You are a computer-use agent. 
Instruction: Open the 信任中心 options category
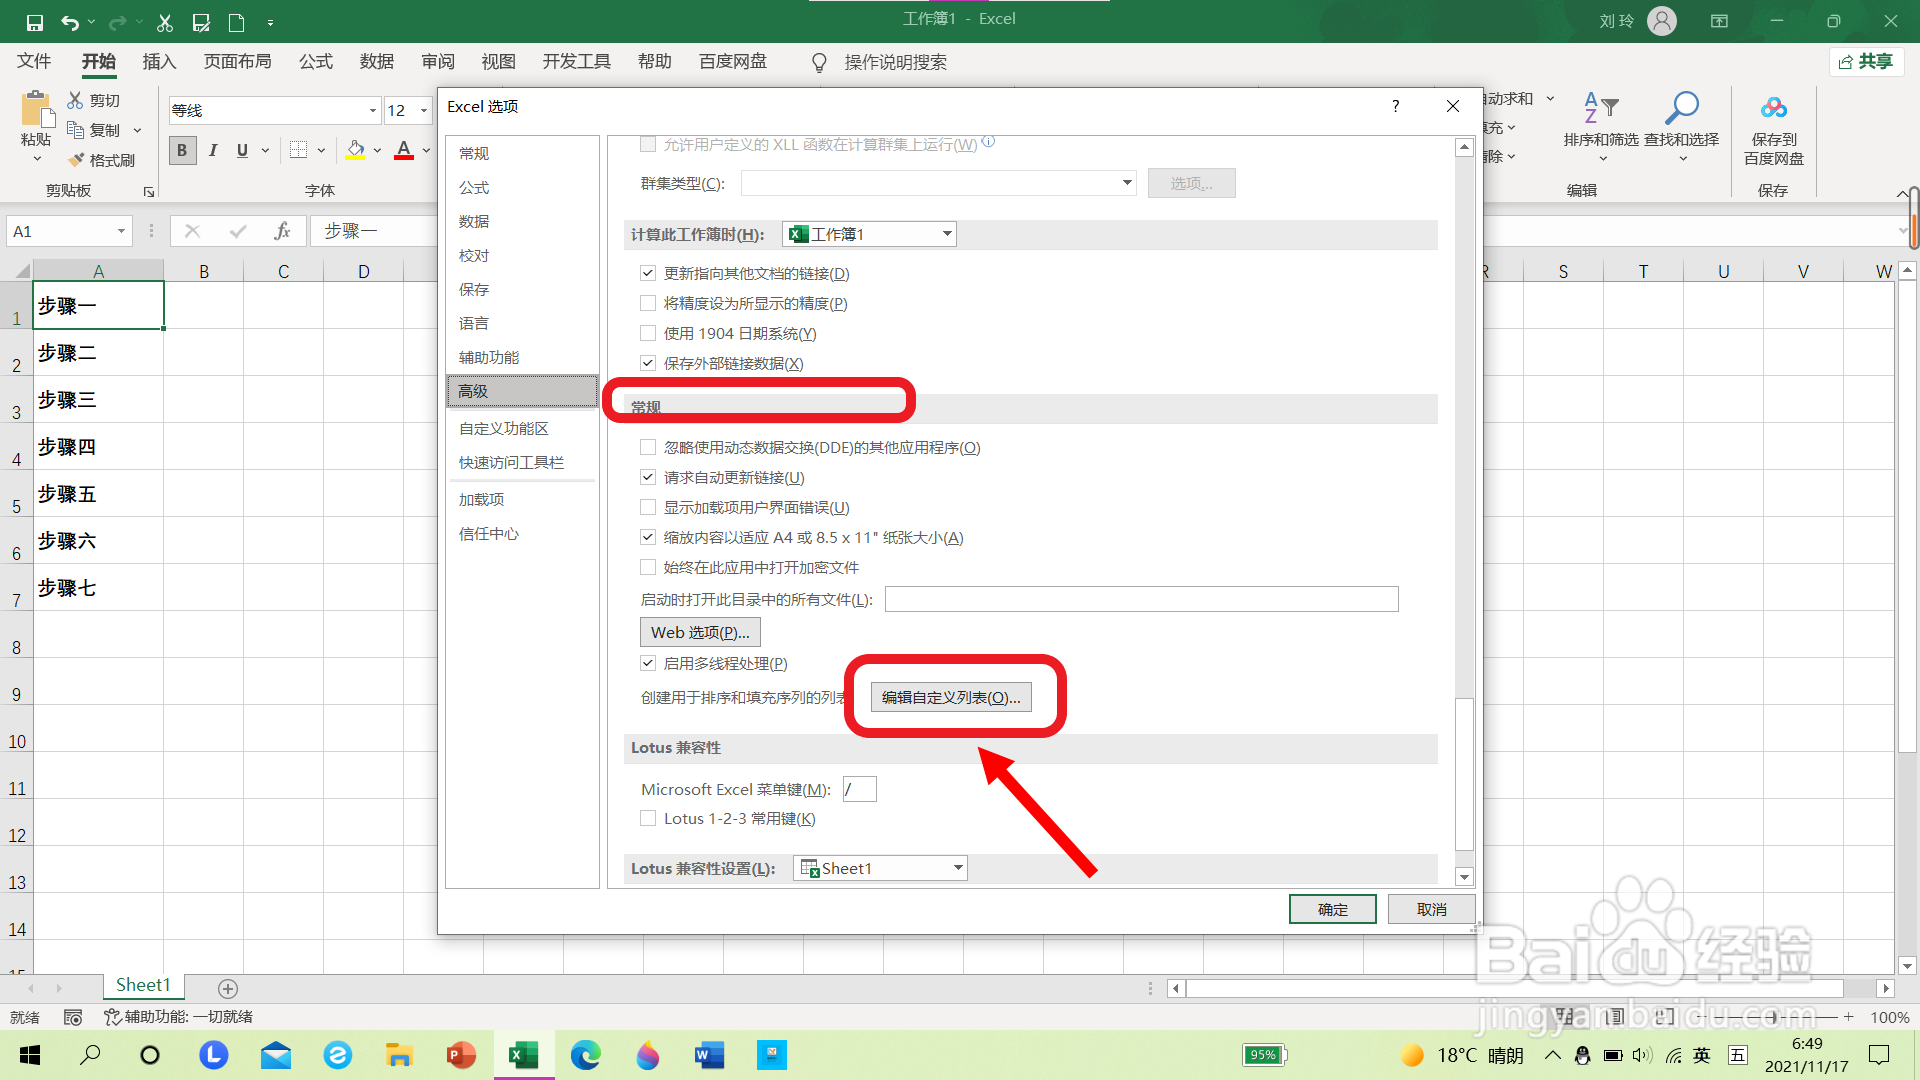(488, 533)
